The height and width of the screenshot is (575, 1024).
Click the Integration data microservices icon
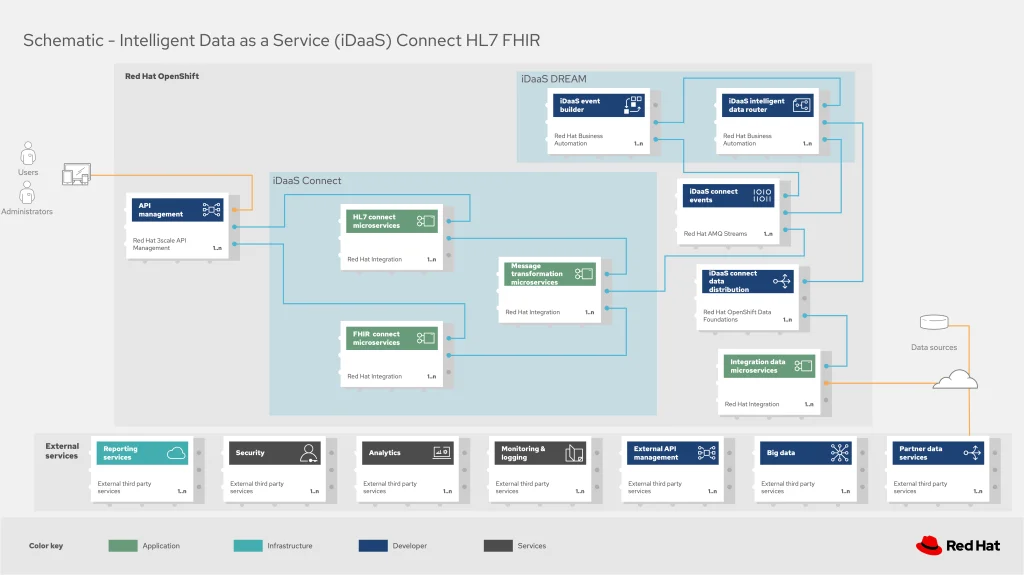point(803,366)
